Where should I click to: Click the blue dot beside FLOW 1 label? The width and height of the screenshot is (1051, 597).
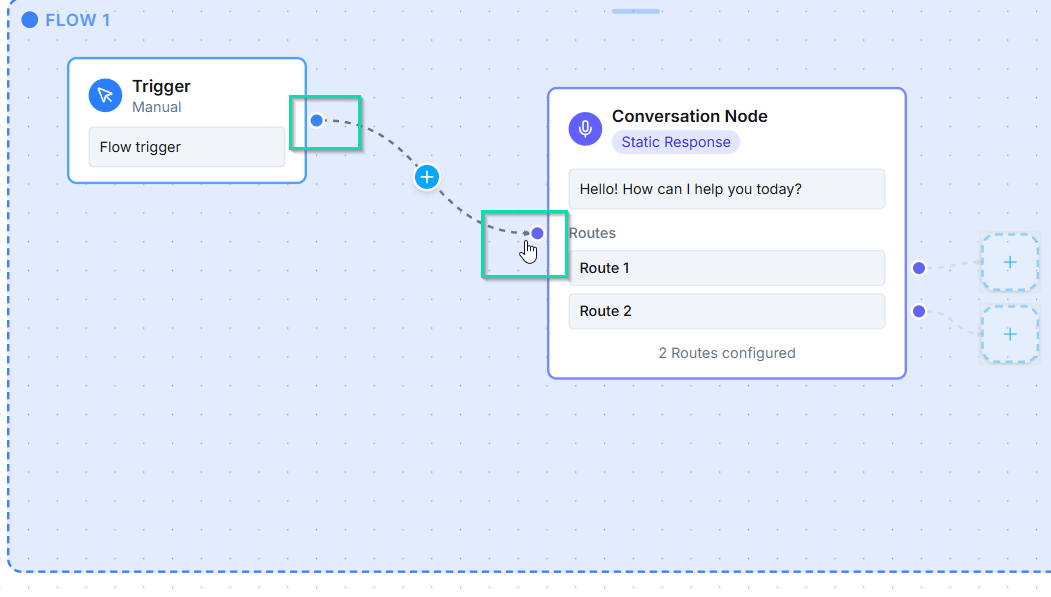coord(29,18)
